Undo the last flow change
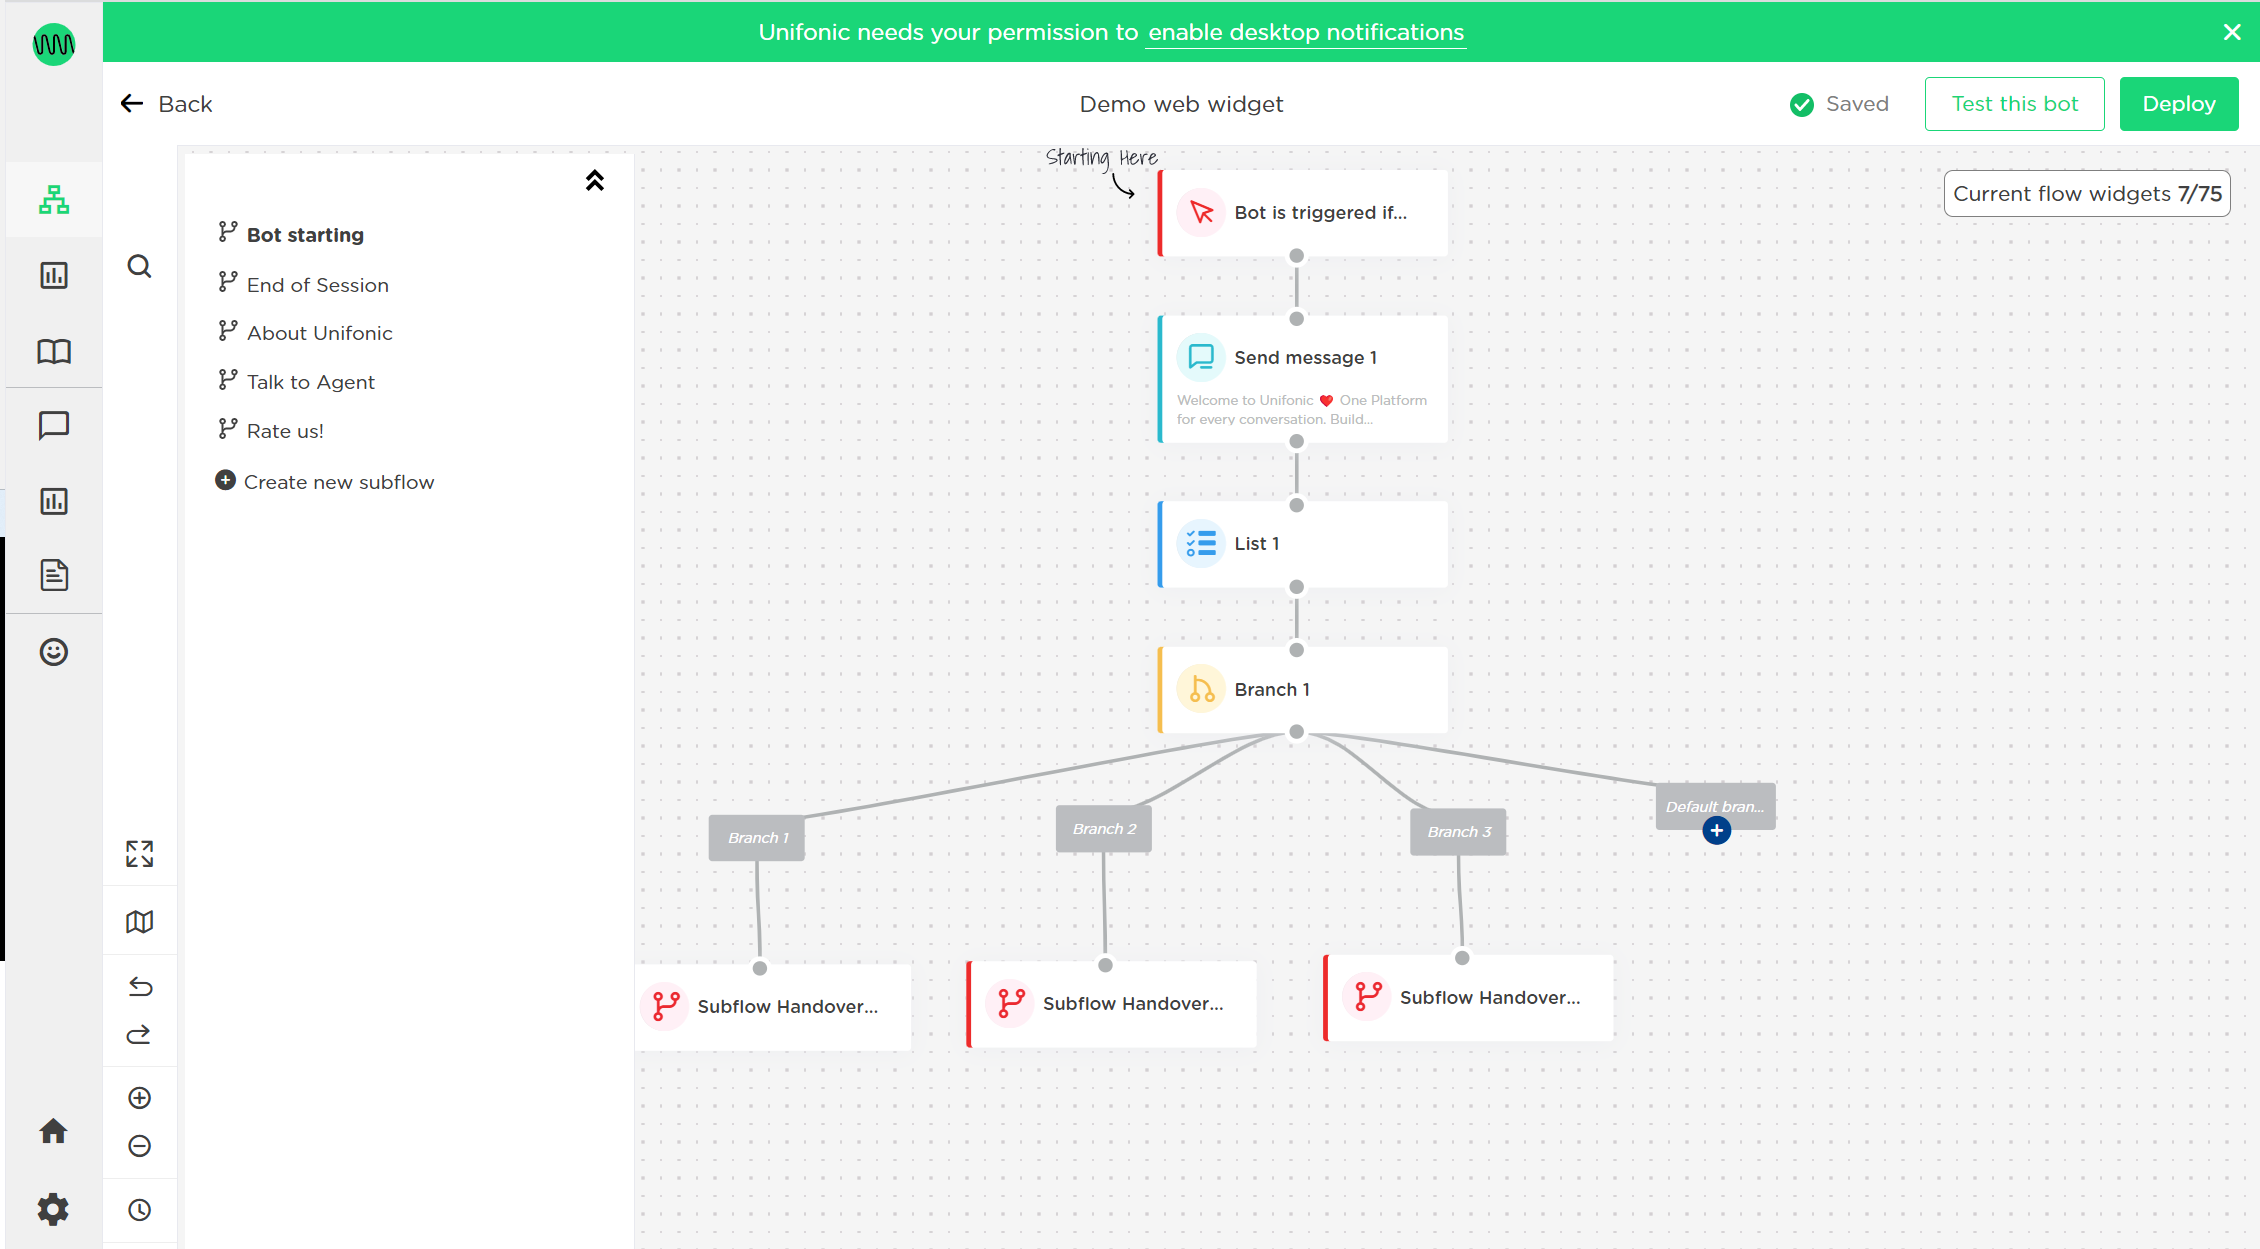Image resolution: width=2260 pixels, height=1249 pixels. click(140, 987)
